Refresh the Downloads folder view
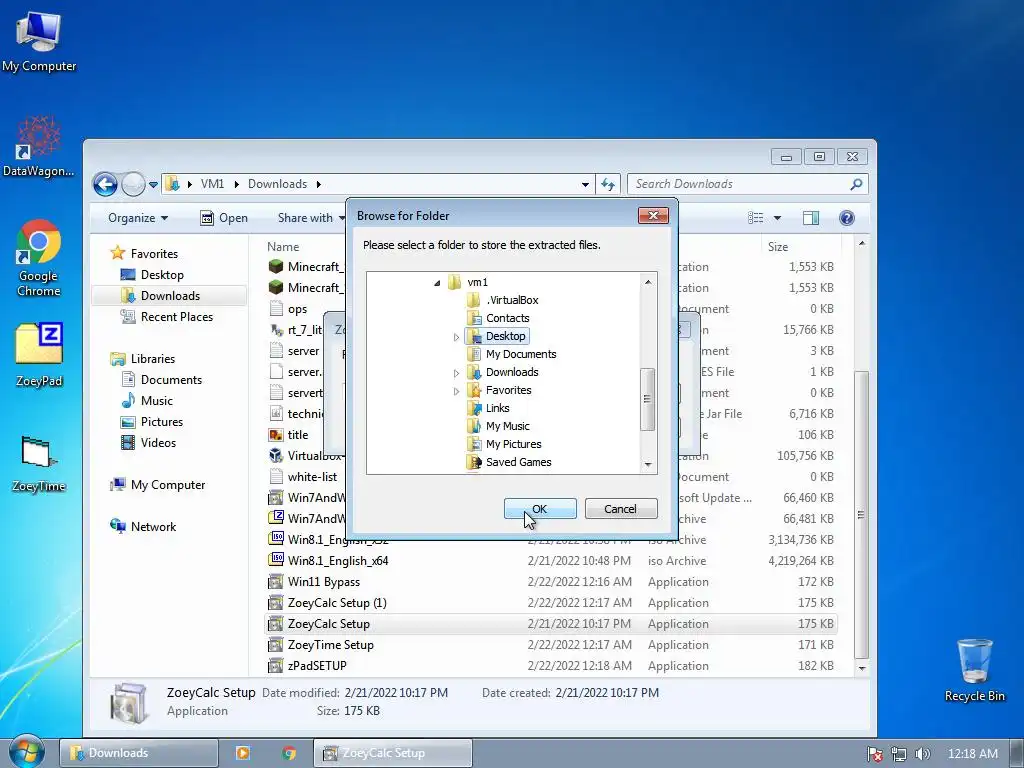The height and width of the screenshot is (768, 1024). [608, 185]
